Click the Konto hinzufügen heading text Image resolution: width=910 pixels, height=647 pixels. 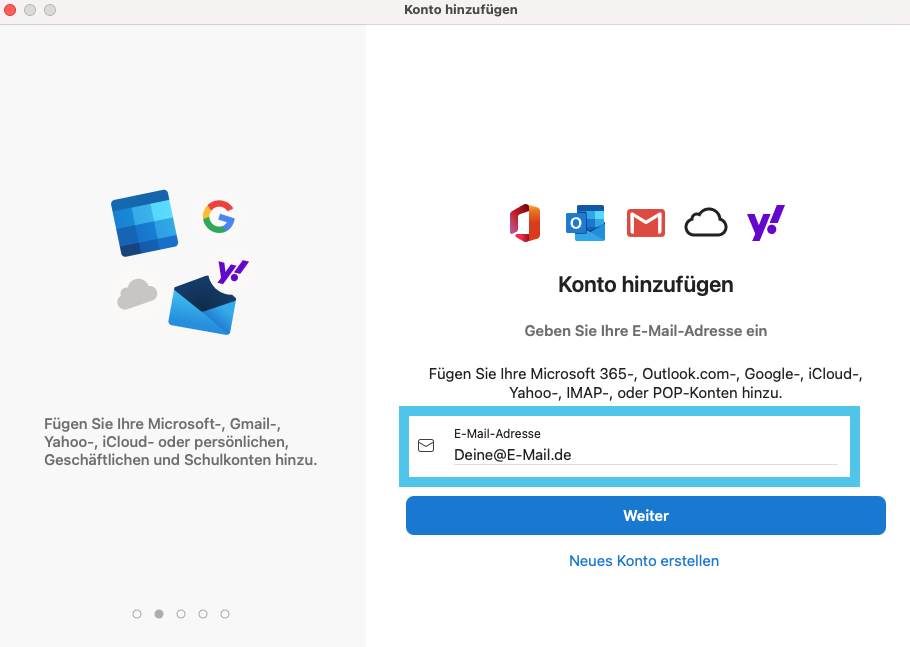[645, 284]
